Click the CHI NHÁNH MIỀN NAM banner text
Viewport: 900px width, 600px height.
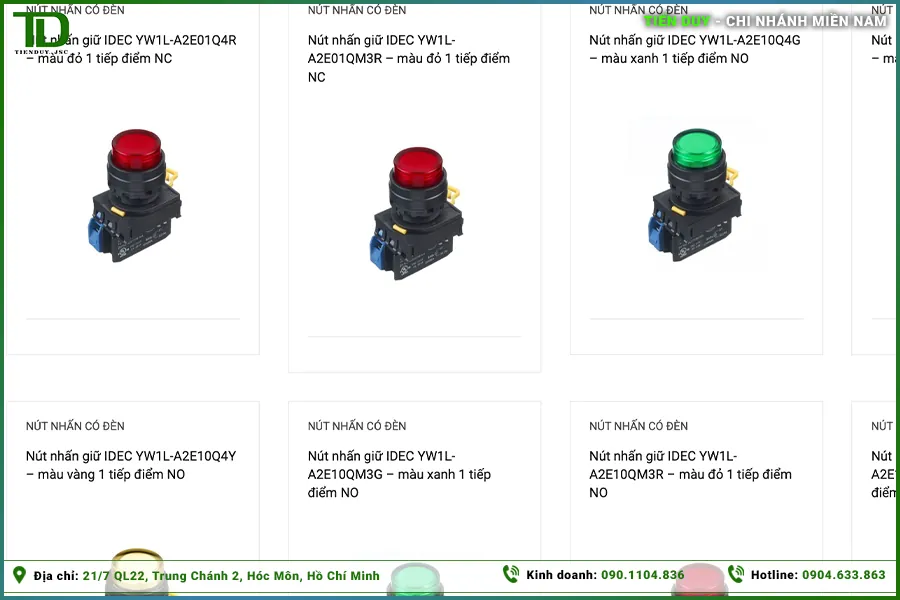[806, 21]
